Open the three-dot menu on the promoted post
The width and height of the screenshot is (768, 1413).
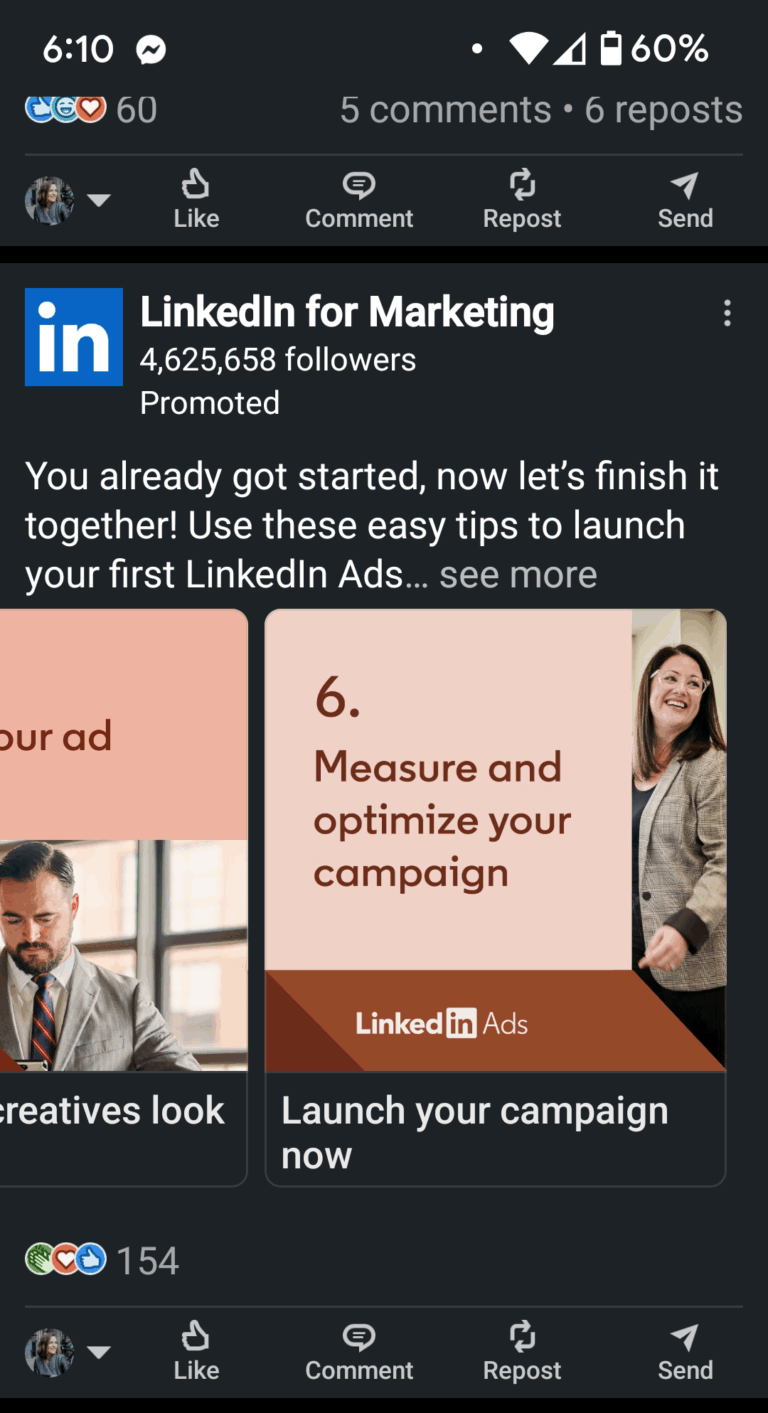pos(728,313)
